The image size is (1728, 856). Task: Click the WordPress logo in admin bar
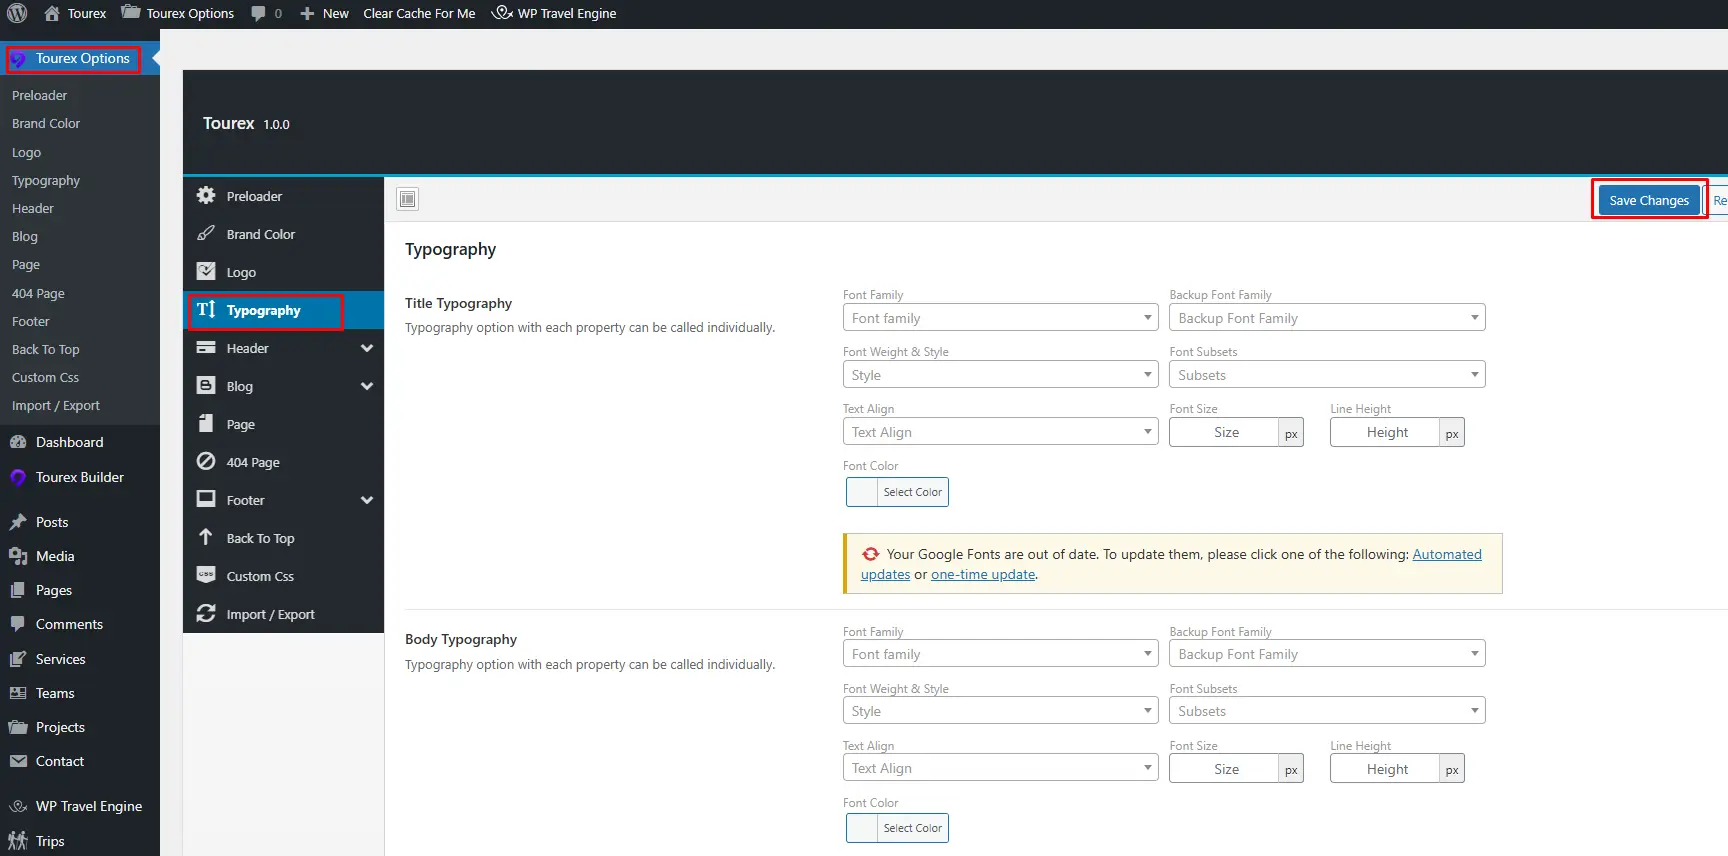click(x=17, y=13)
